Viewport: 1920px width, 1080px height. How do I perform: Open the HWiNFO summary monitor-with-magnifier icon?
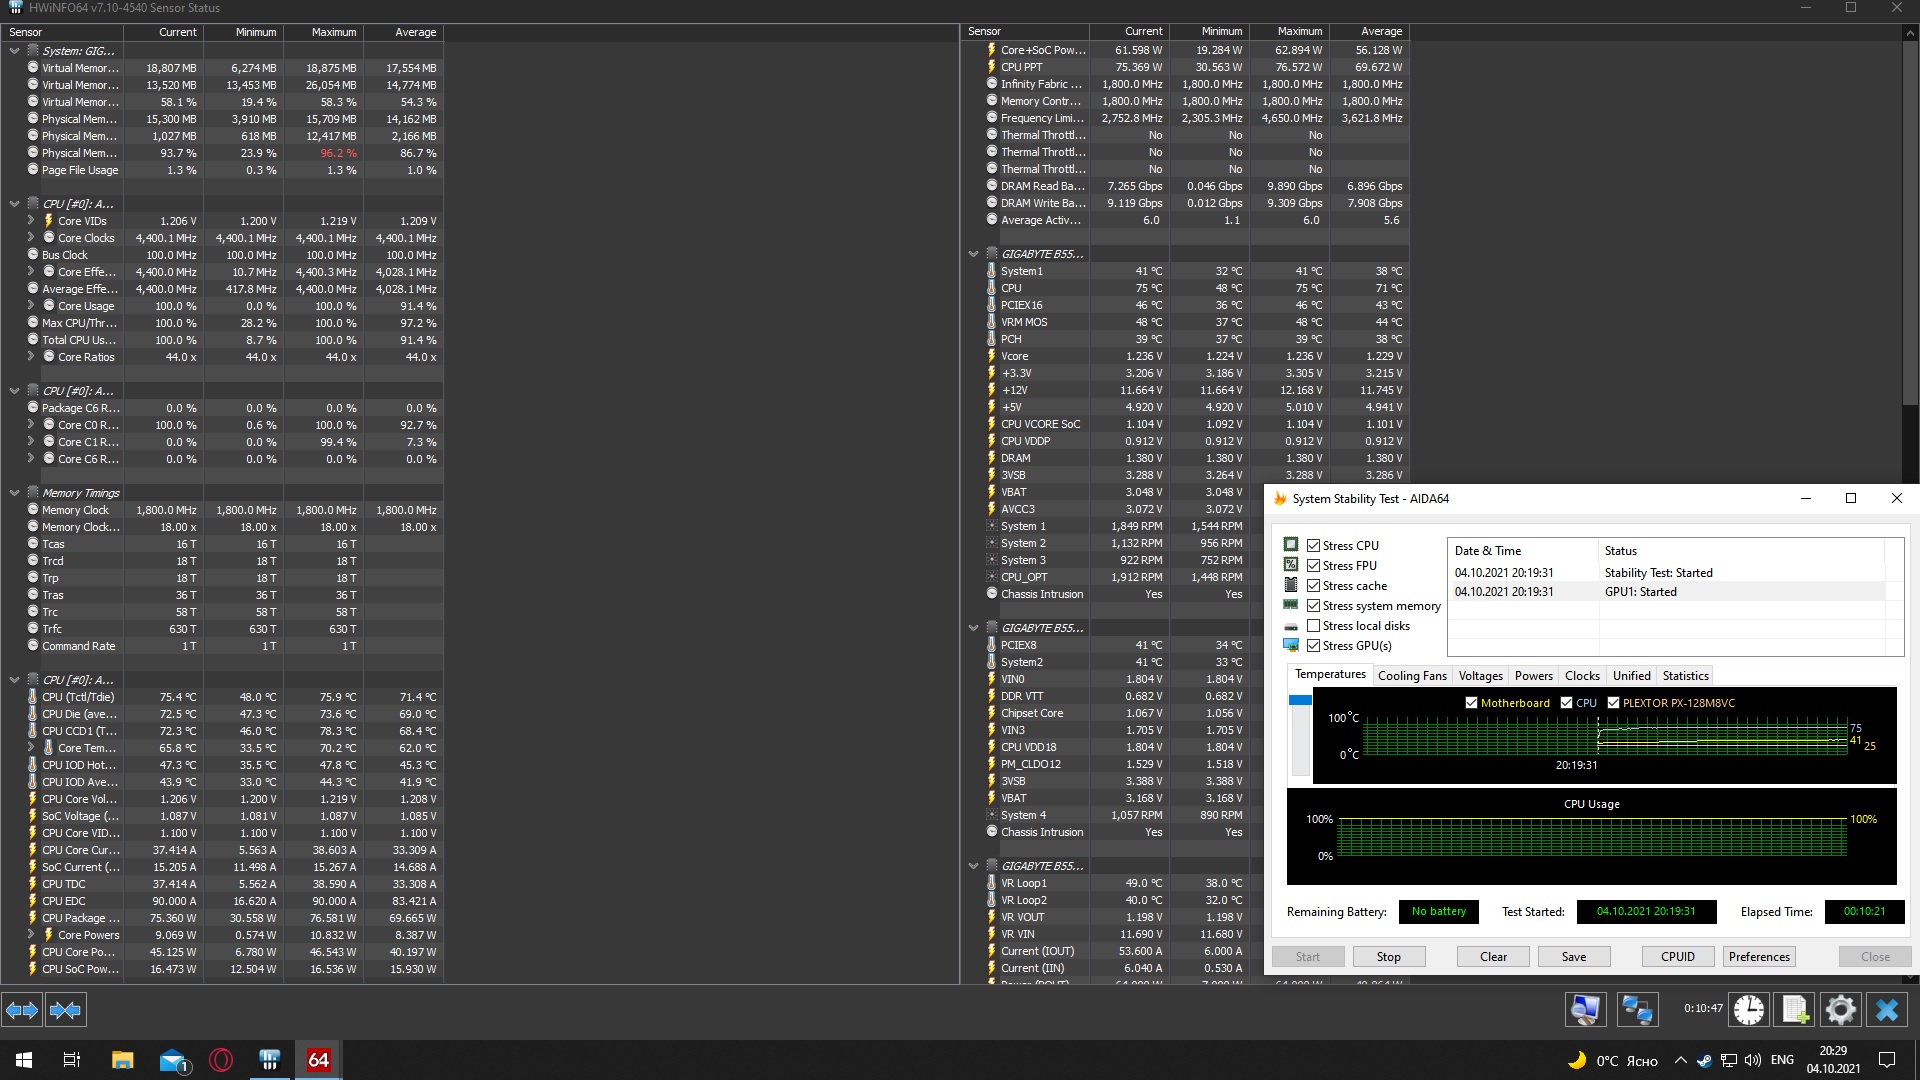click(1585, 1010)
